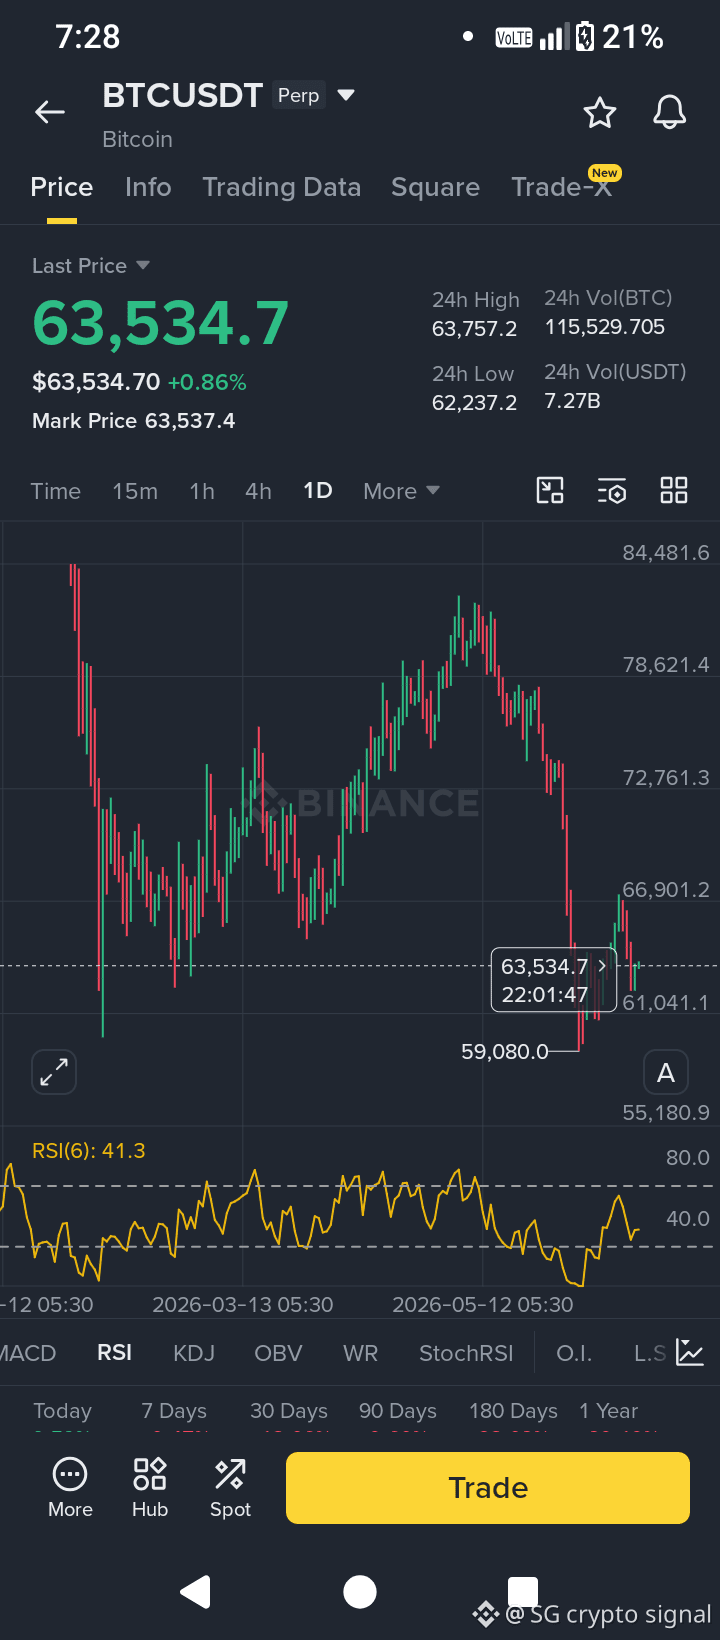
Task: Tap the 2026-03-13 05:30 date label
Action: click(x=243, y=1305)
